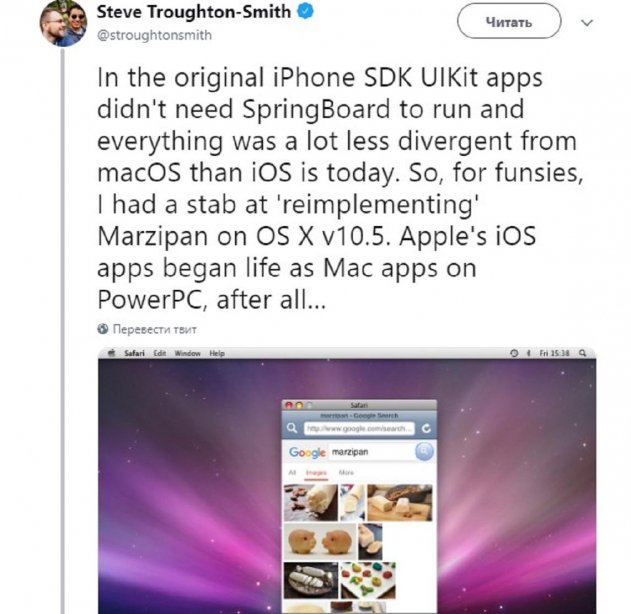Click the search magnifier left of the URL field
The height and width of the screenshot is (614, 631).
pyautogui.click(x=292, y=428)
